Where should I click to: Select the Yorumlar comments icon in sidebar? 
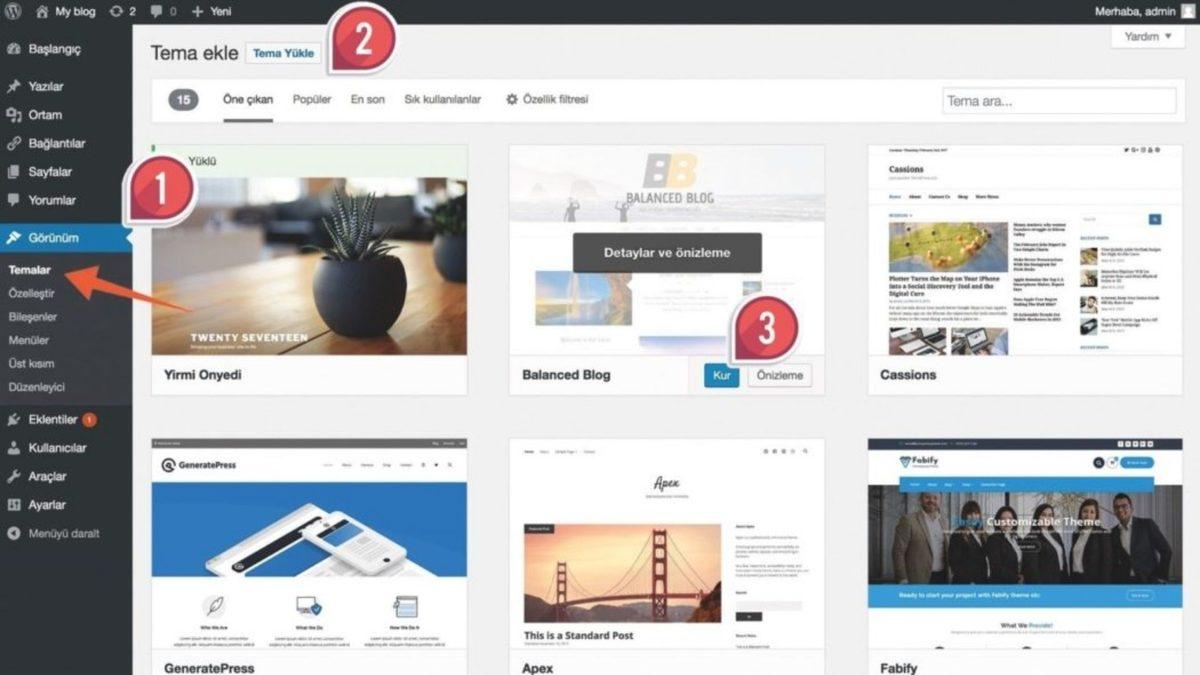click(12, 200)
